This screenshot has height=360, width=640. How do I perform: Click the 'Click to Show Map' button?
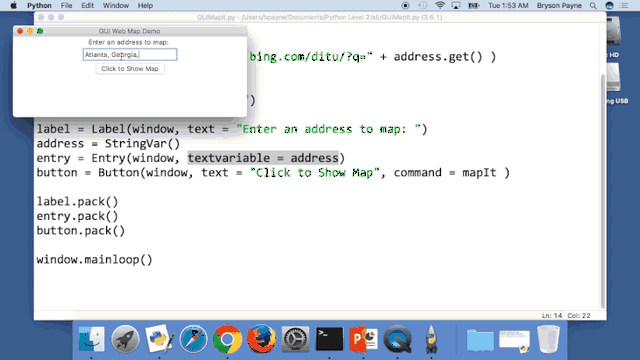tap(130, 69)
